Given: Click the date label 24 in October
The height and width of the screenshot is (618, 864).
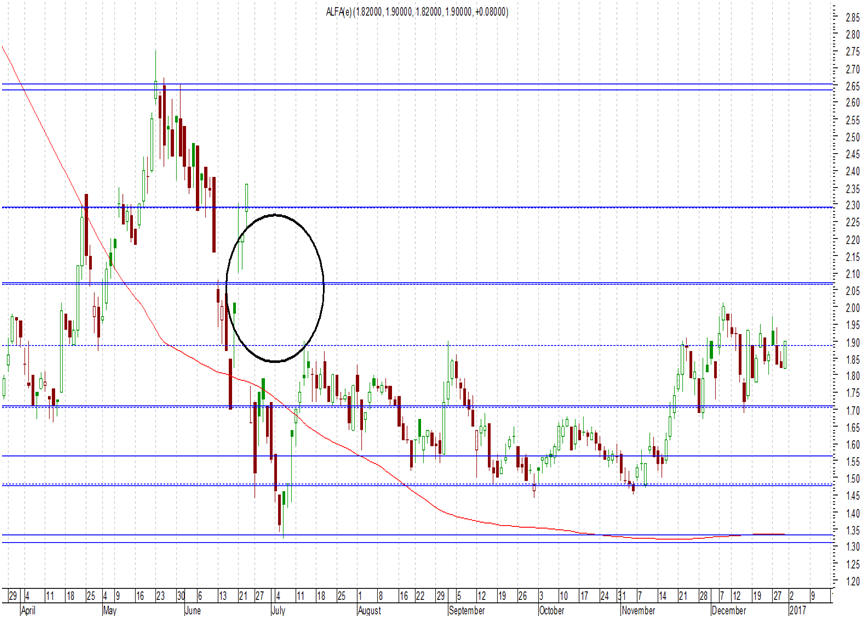Looking at the screenshot, I should click(x=604, y=596).
